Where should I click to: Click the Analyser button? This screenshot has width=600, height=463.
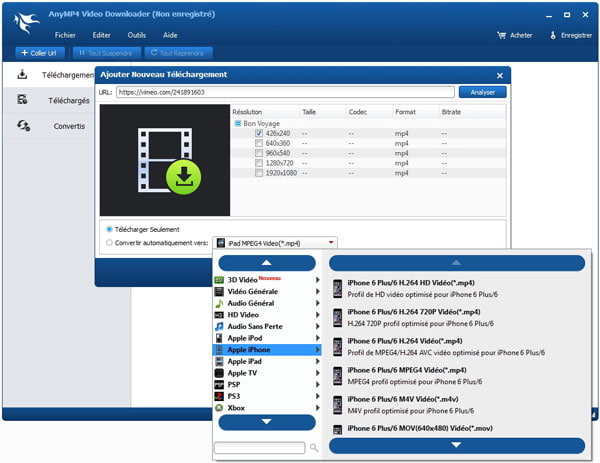483,92
